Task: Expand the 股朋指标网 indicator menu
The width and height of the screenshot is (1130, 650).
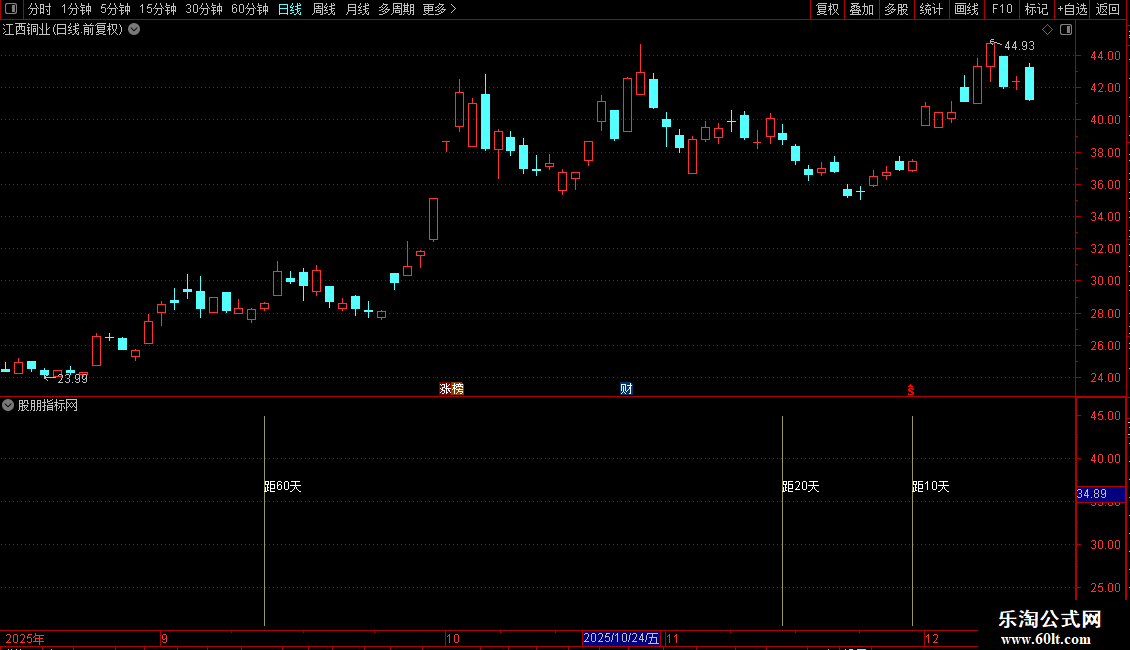Action: click(x=8, y=405)
